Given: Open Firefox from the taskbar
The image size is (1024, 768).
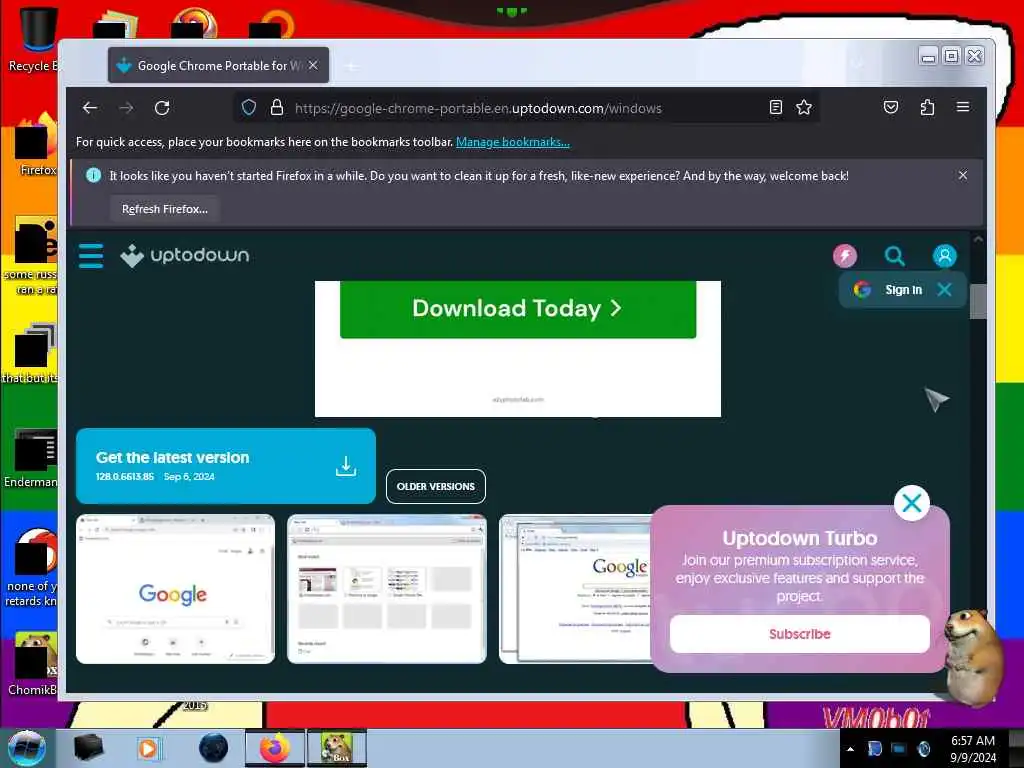Looking at the screenshot, I should tap(275, 748).
